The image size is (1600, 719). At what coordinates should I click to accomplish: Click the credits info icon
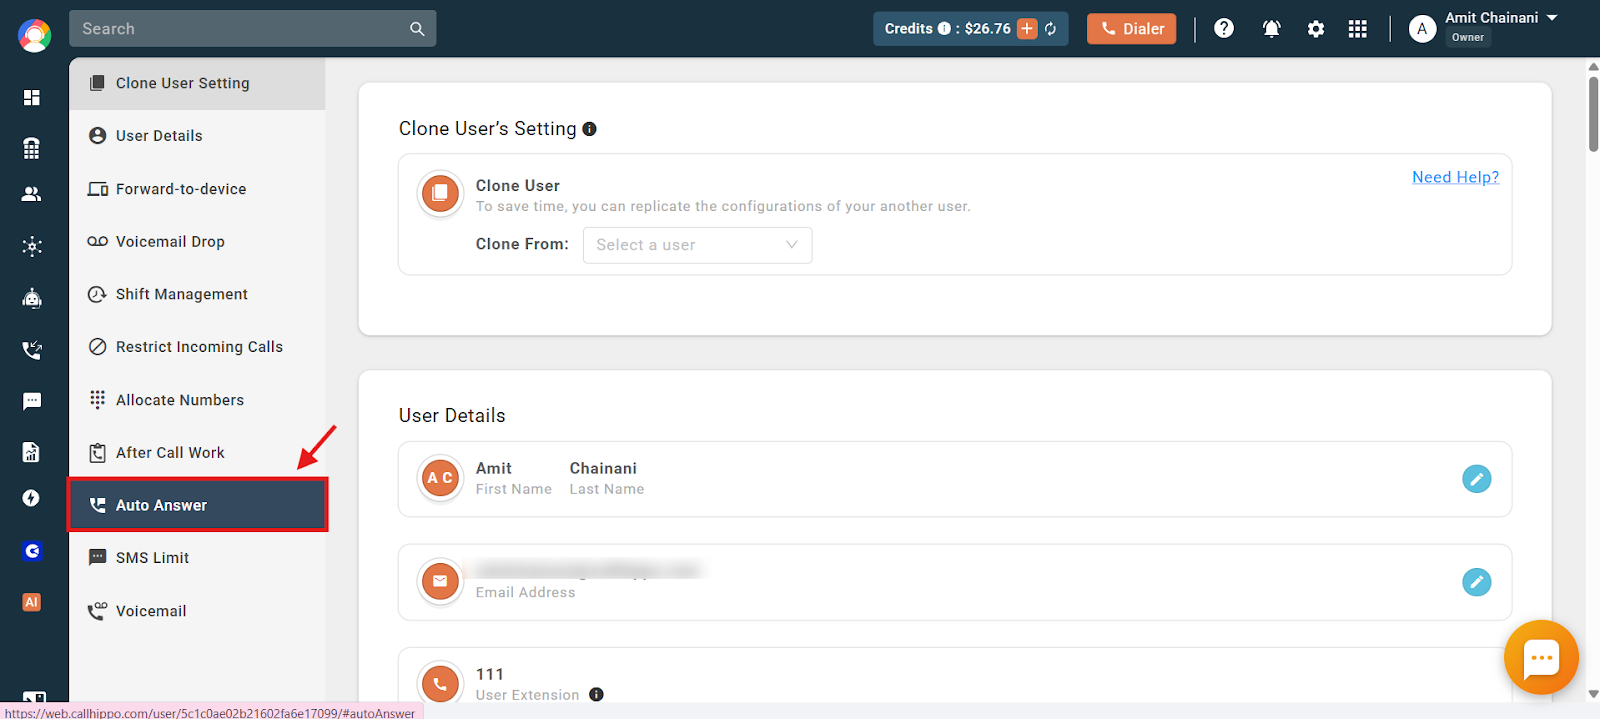click(x=944, y=29)
